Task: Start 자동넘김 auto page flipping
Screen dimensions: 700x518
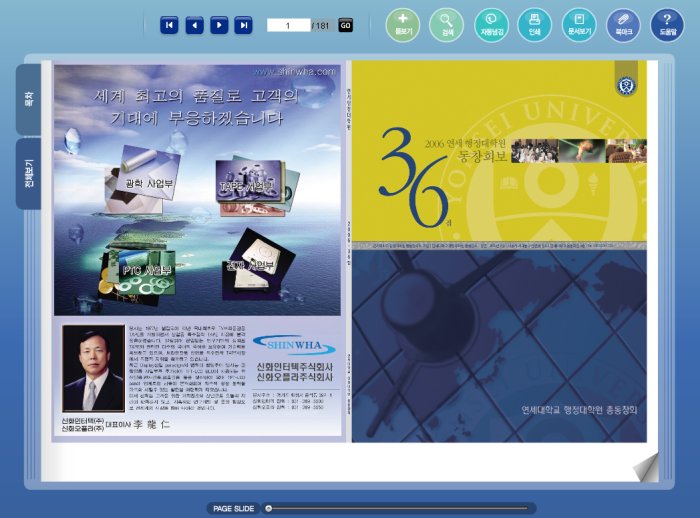Action: tap(491, 25)
